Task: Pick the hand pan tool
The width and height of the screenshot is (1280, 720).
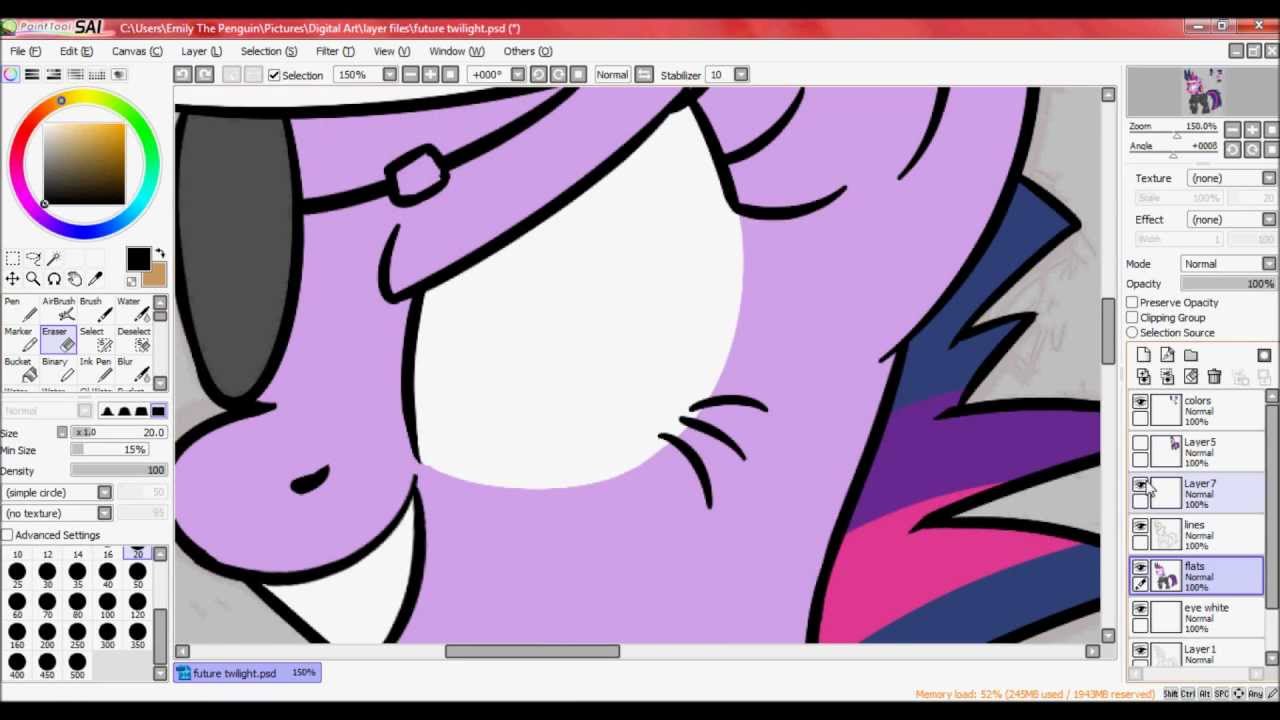Action: click(x=75, y=279)
